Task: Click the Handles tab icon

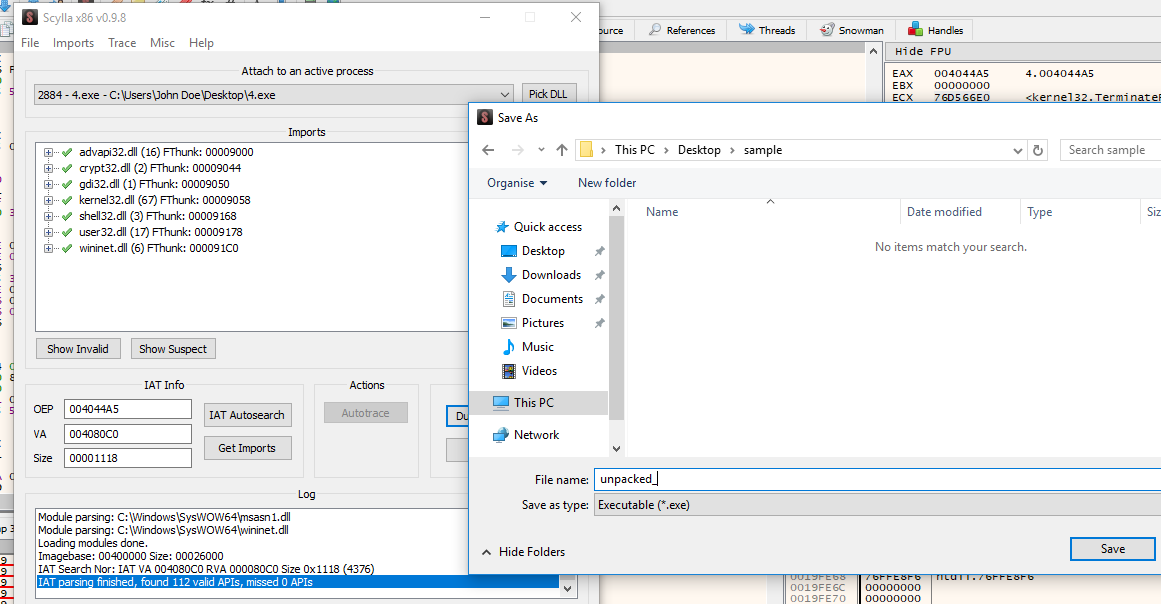Action: tap(915, 30)
